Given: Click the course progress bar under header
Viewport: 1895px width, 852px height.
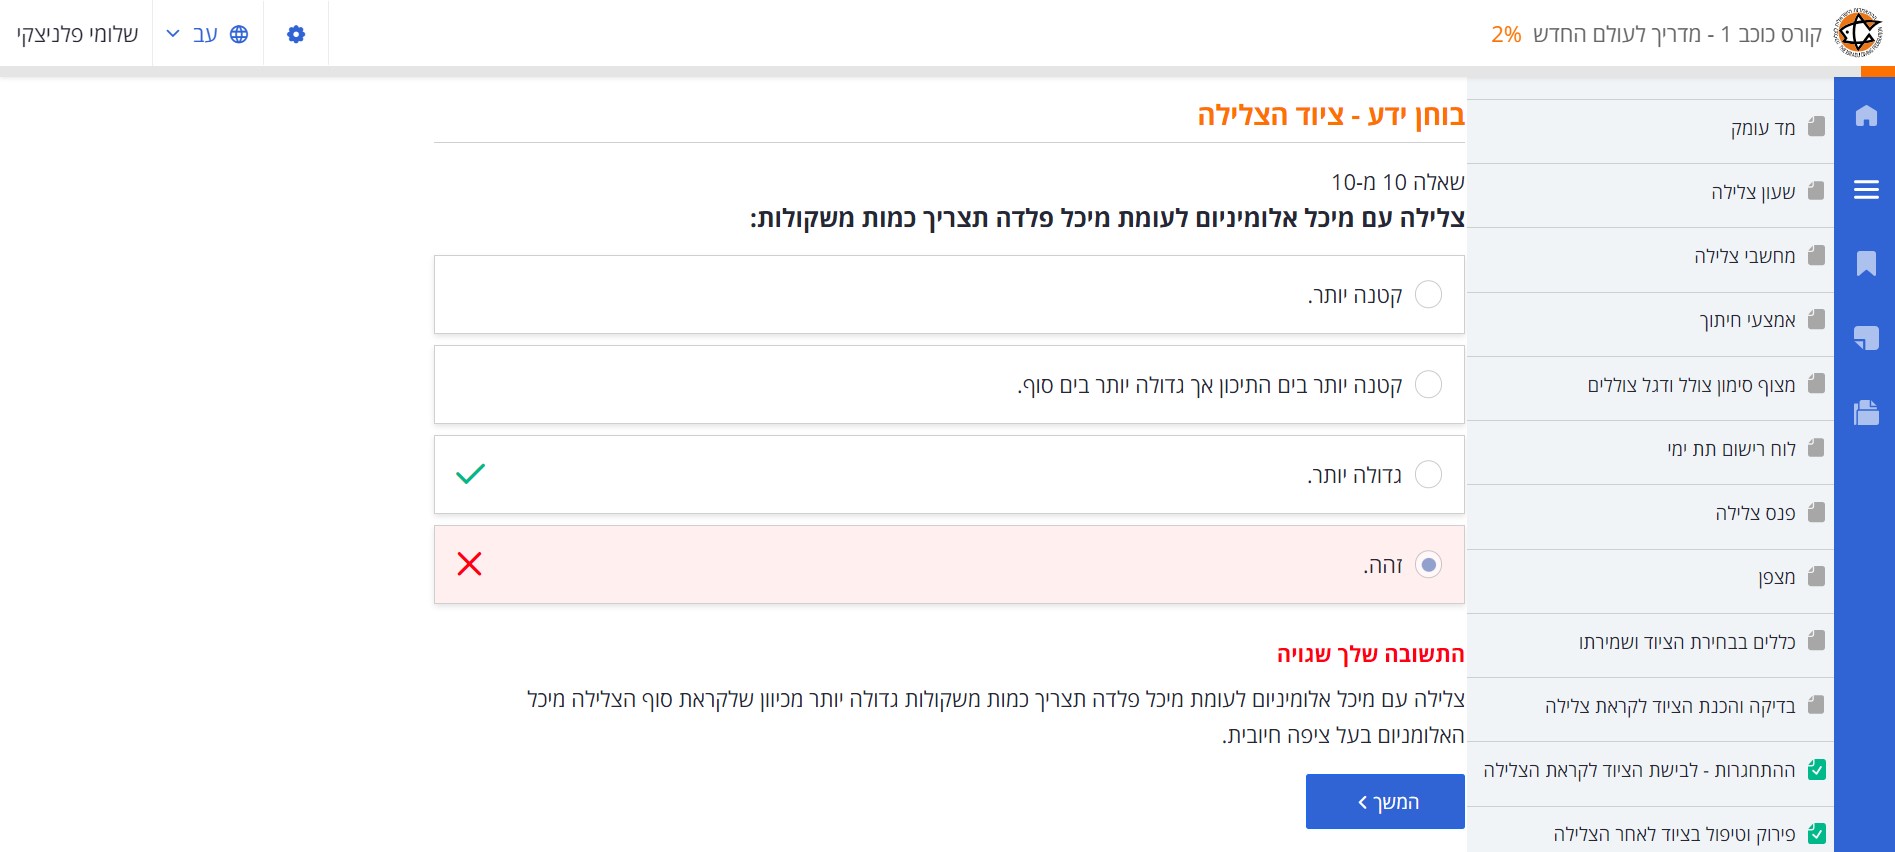Looking at the screenshot, I should (x=947, y=71).
